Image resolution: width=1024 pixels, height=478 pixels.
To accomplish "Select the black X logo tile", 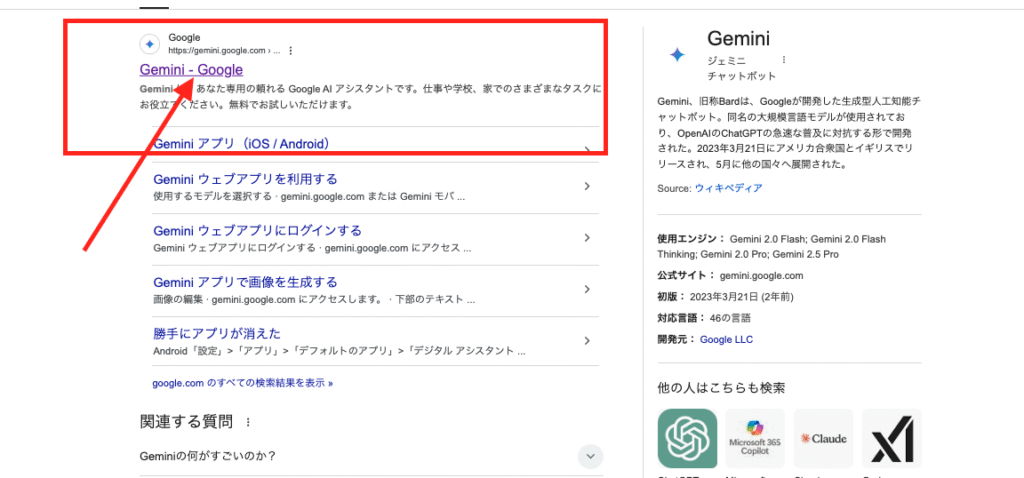I will click(891, 438).
